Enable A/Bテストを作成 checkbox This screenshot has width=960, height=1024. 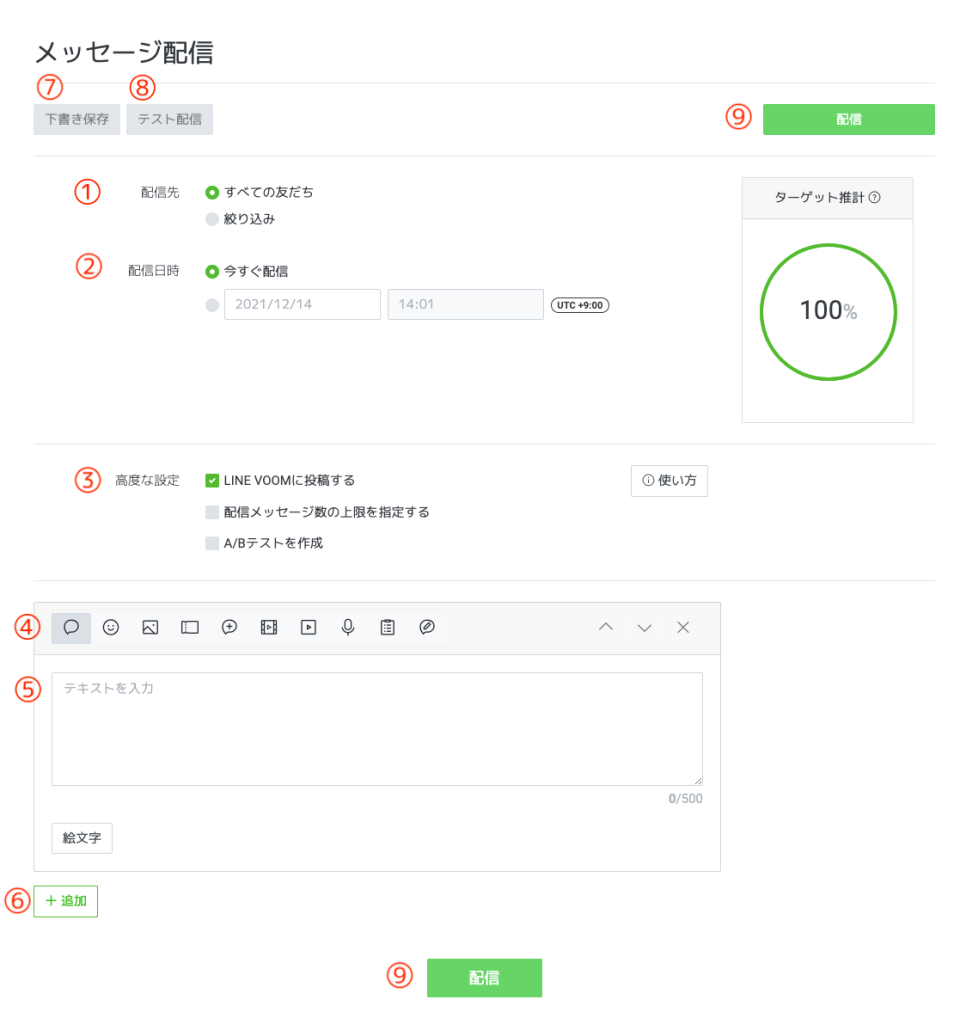point(212,544)
